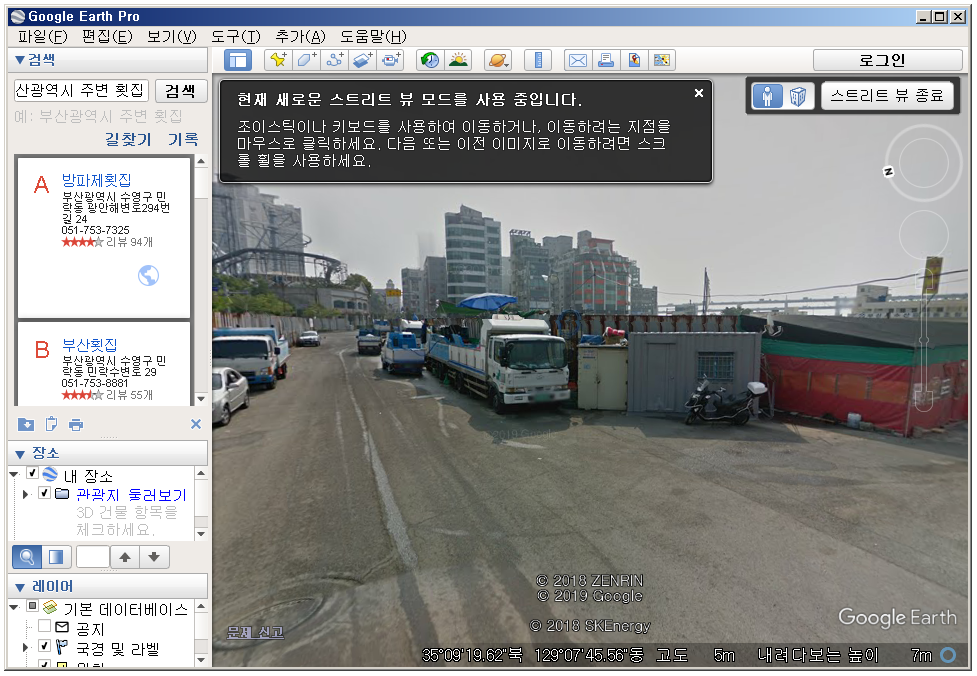Click the email envelope icon
977x676 pixels.
click(x=578, y=60)
